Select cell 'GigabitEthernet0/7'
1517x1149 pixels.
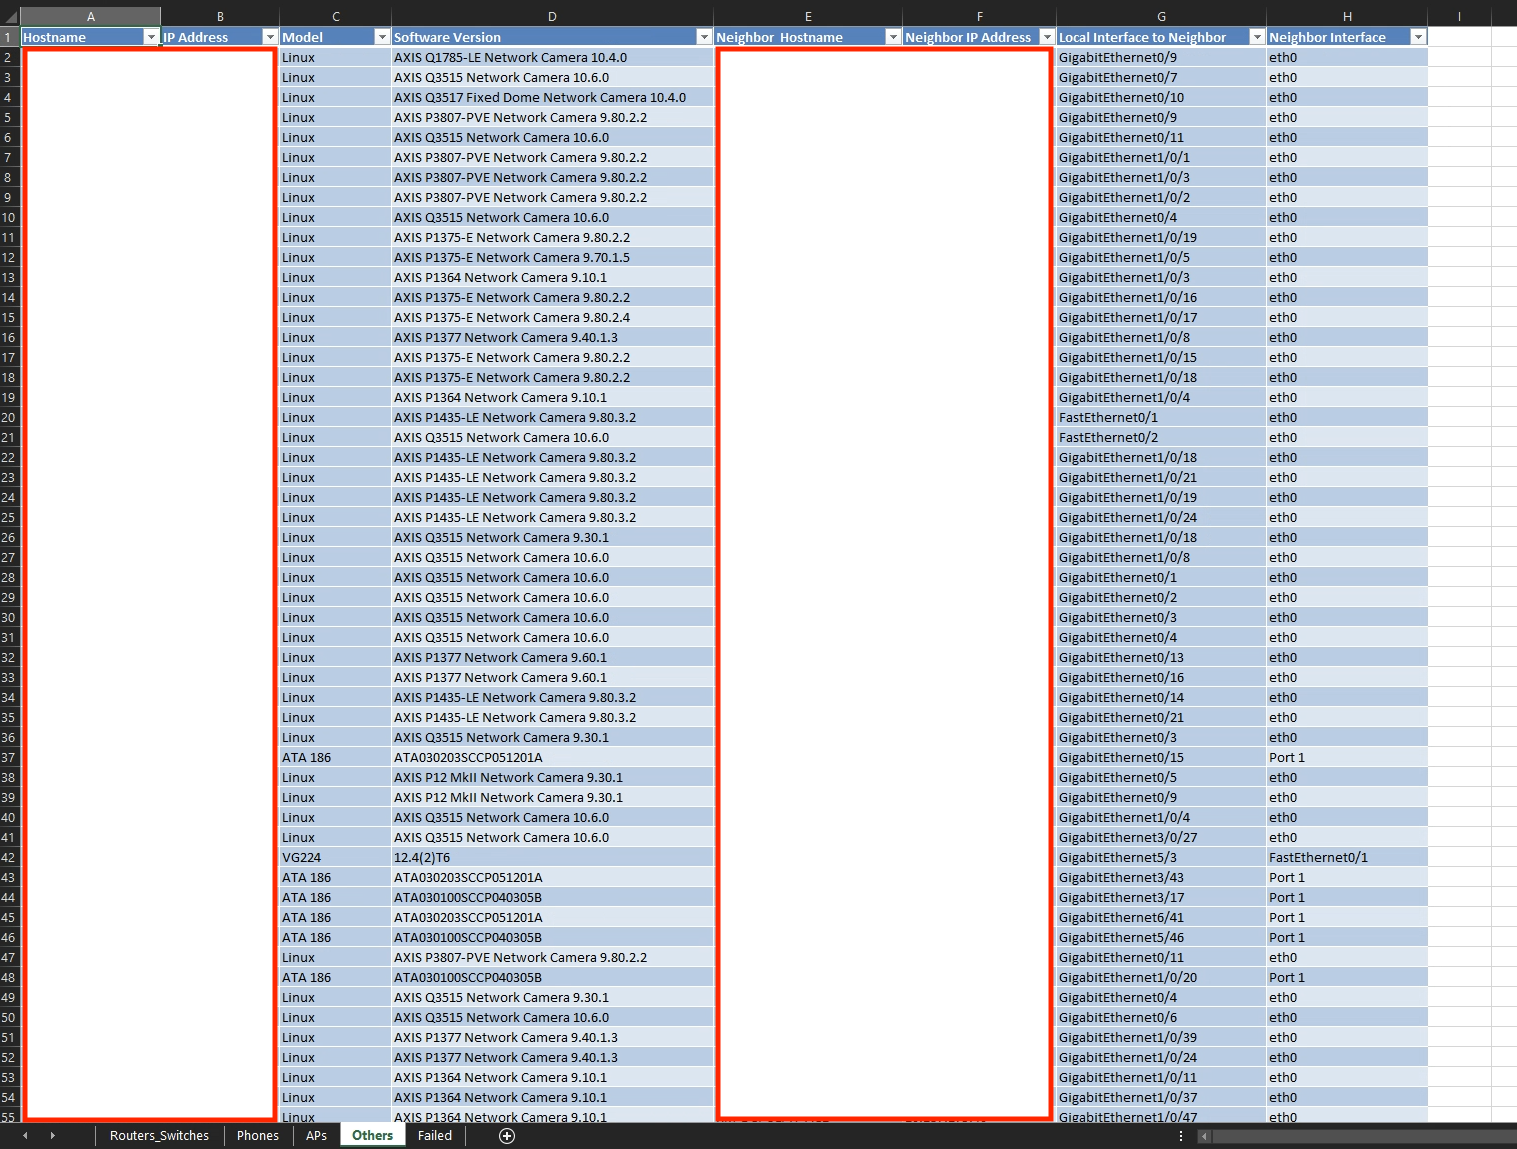coord(1161,77)
